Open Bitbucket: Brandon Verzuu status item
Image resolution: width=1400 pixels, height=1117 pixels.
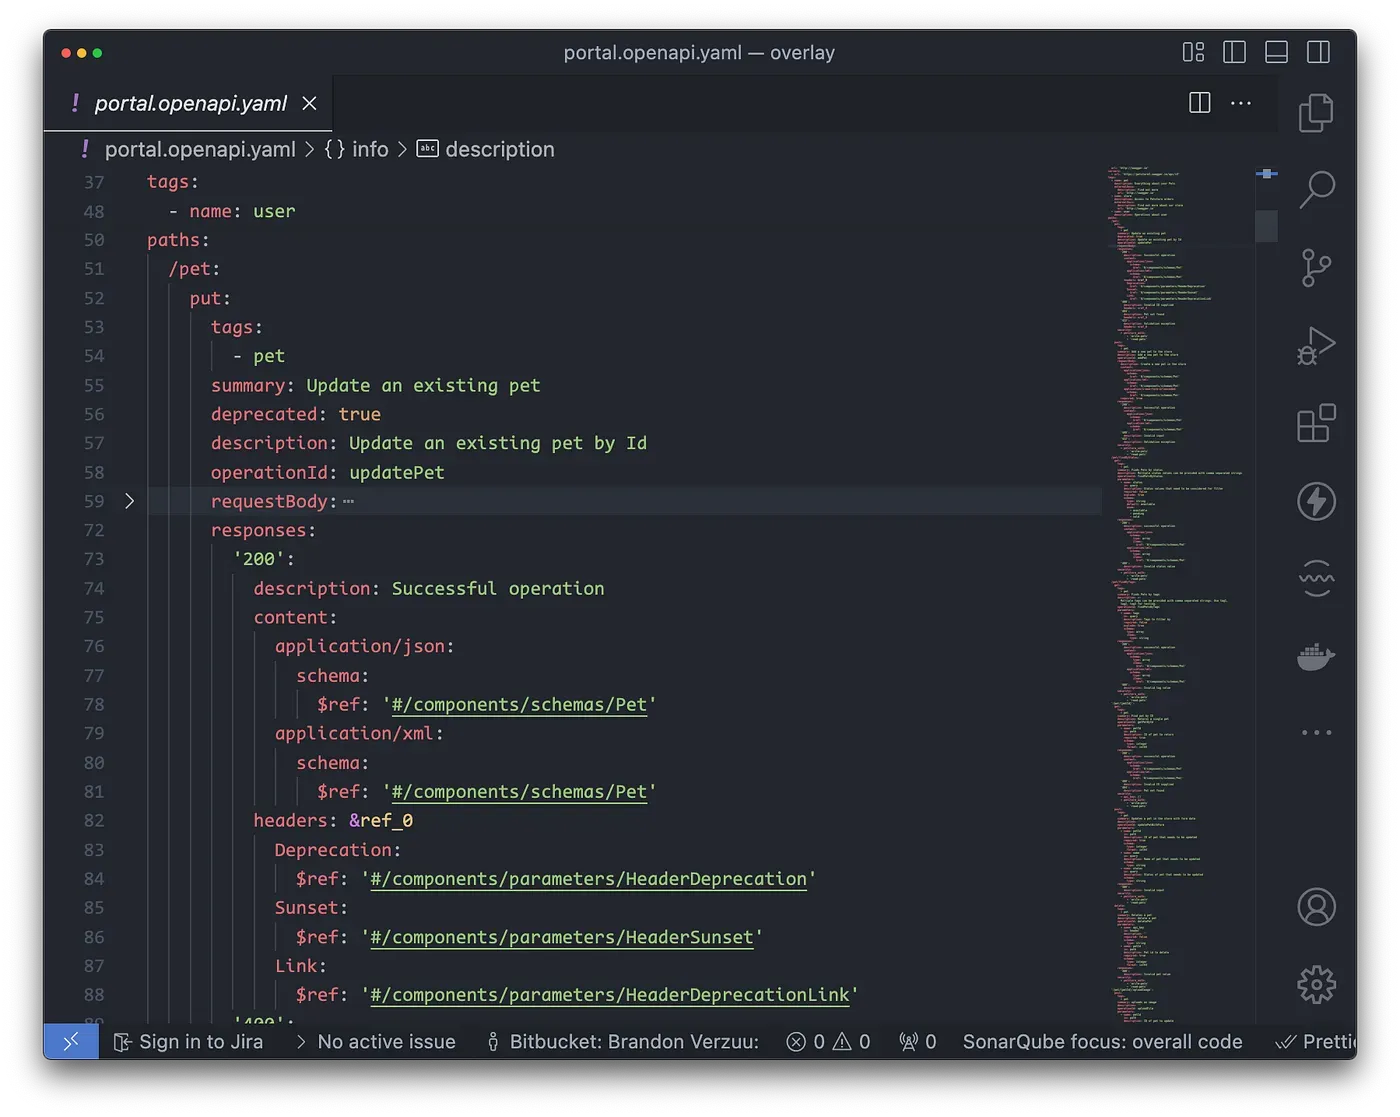pos(620,1041)
